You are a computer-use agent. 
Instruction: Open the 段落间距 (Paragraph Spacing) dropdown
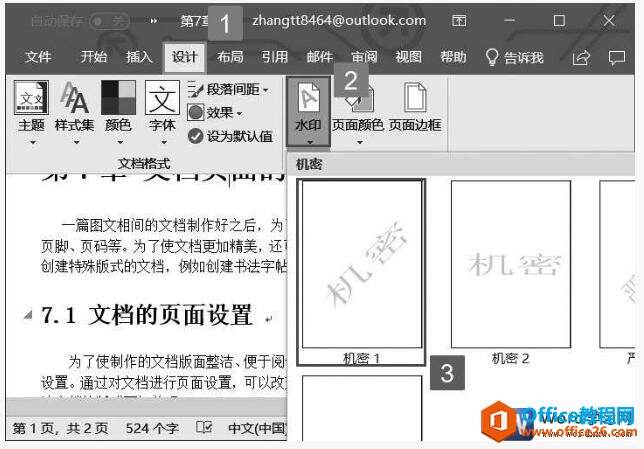[x=228, y=89]
